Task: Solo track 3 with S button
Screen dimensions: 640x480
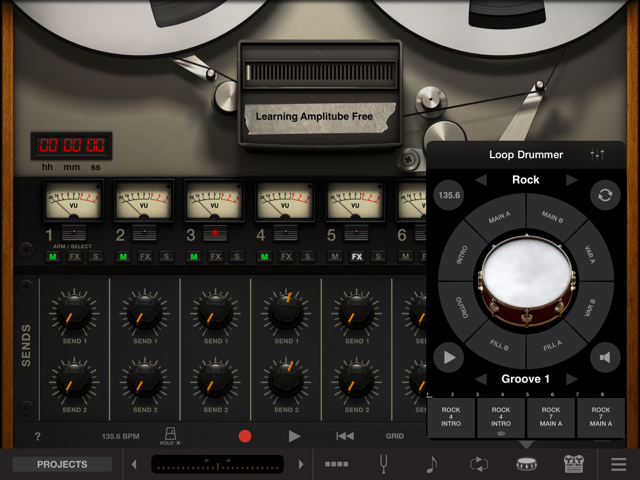Action: point(237,257)
